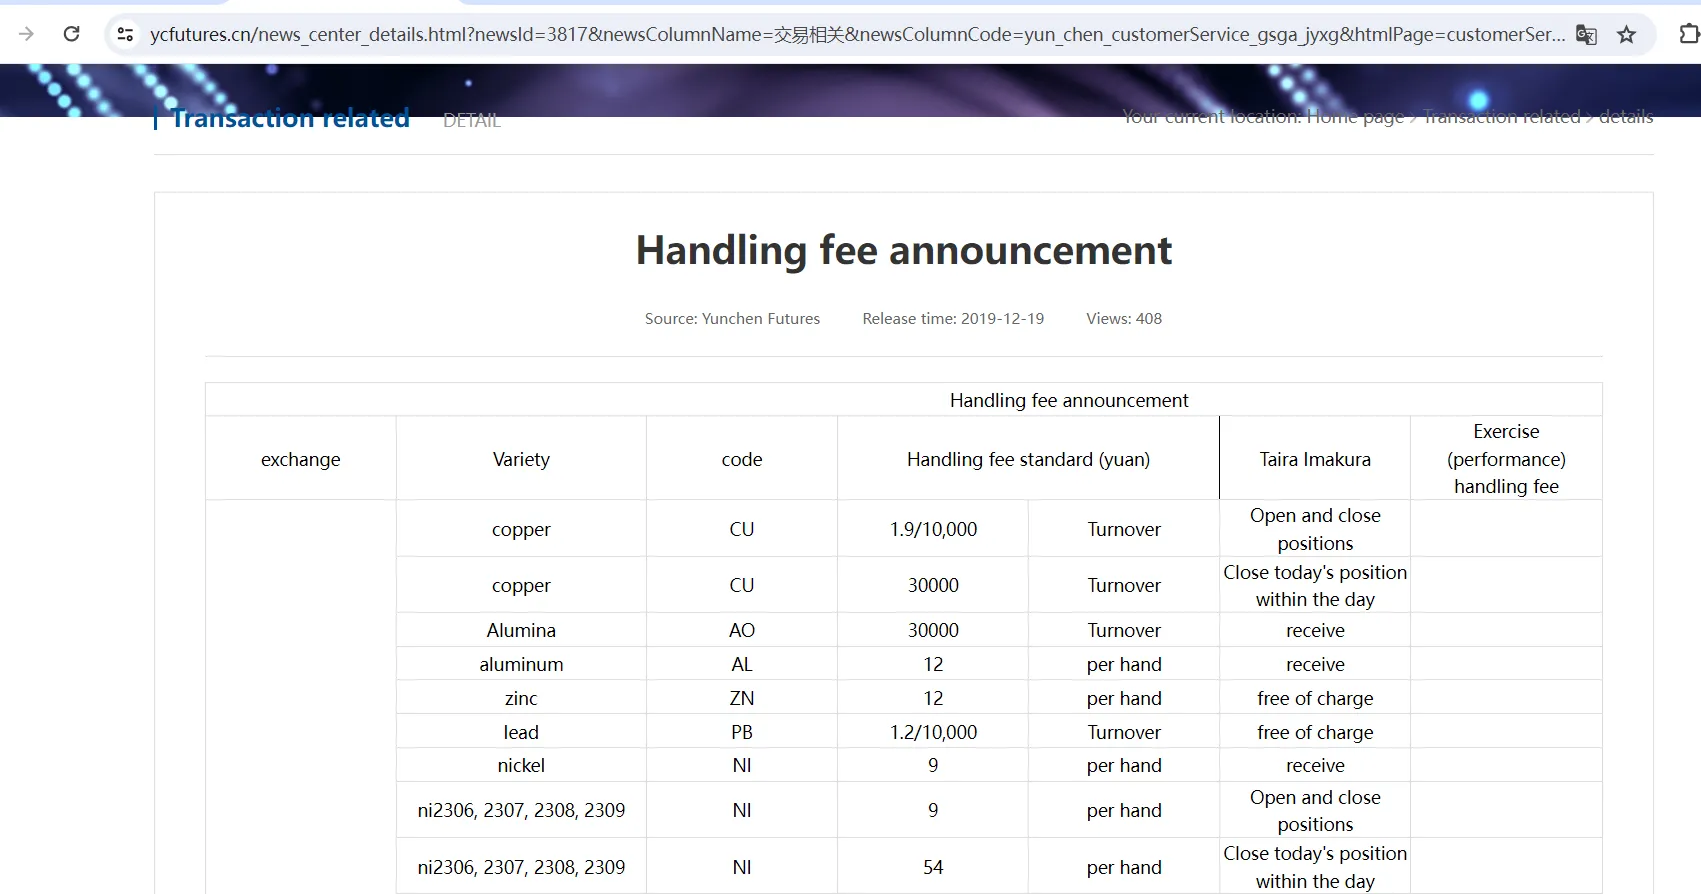This screenshot has width=1701, height=894.
Task: Click the 1.2/10,000 fee cell
Action: [x=933, y=732]
